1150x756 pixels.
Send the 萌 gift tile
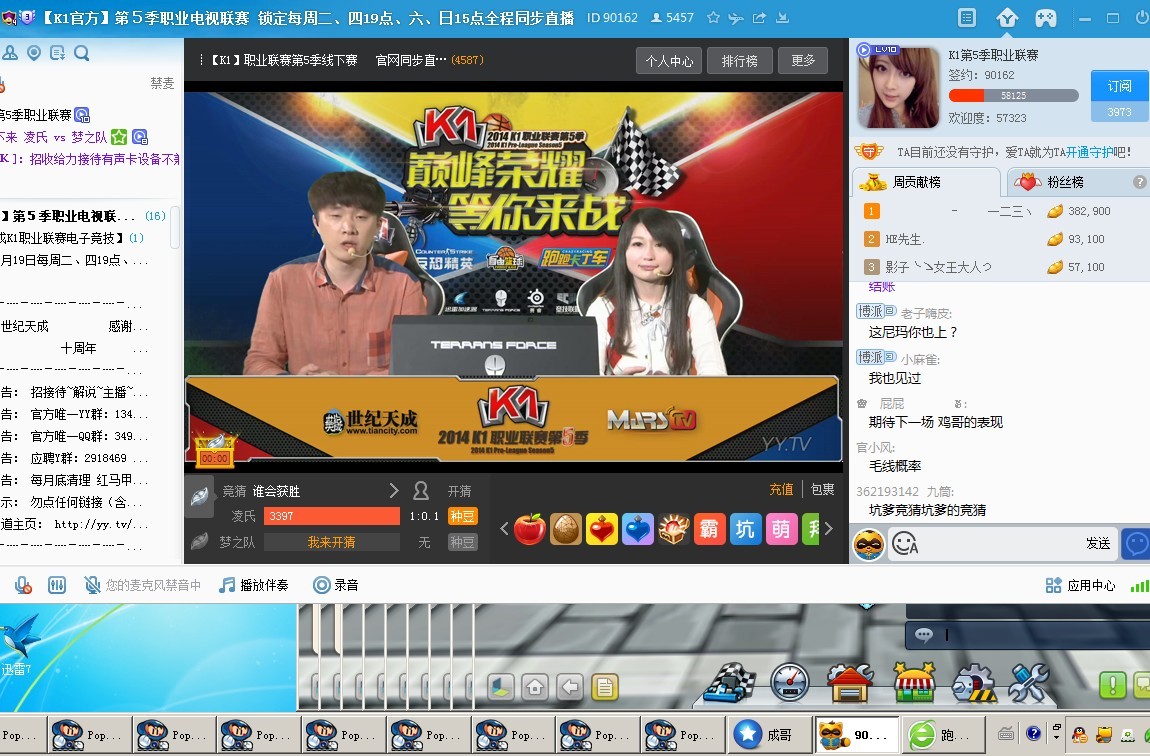click(781, 529)
